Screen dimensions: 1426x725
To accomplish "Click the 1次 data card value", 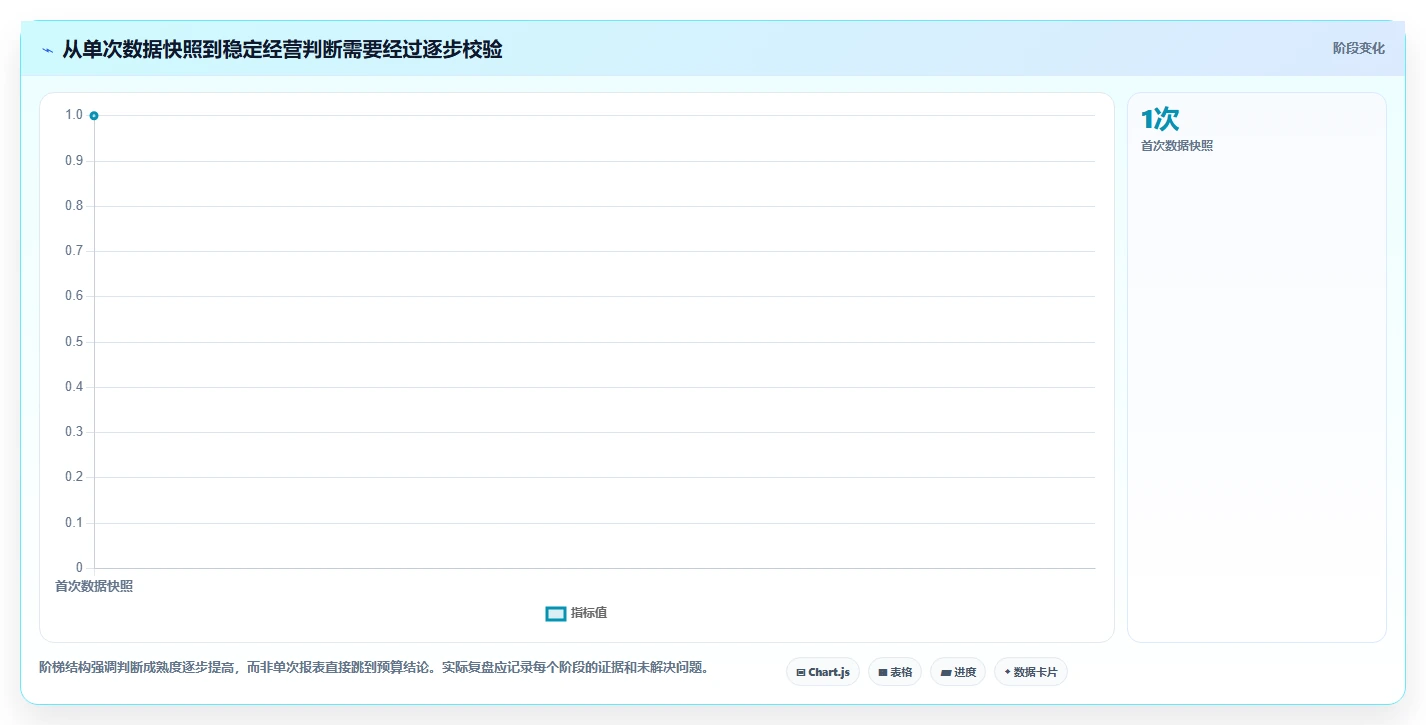I will [x=1160, y=119].
